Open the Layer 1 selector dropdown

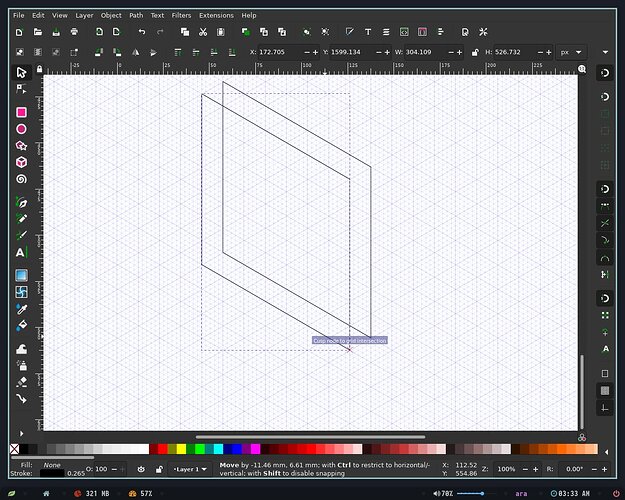pyautogui.click(x=190, y=469)
